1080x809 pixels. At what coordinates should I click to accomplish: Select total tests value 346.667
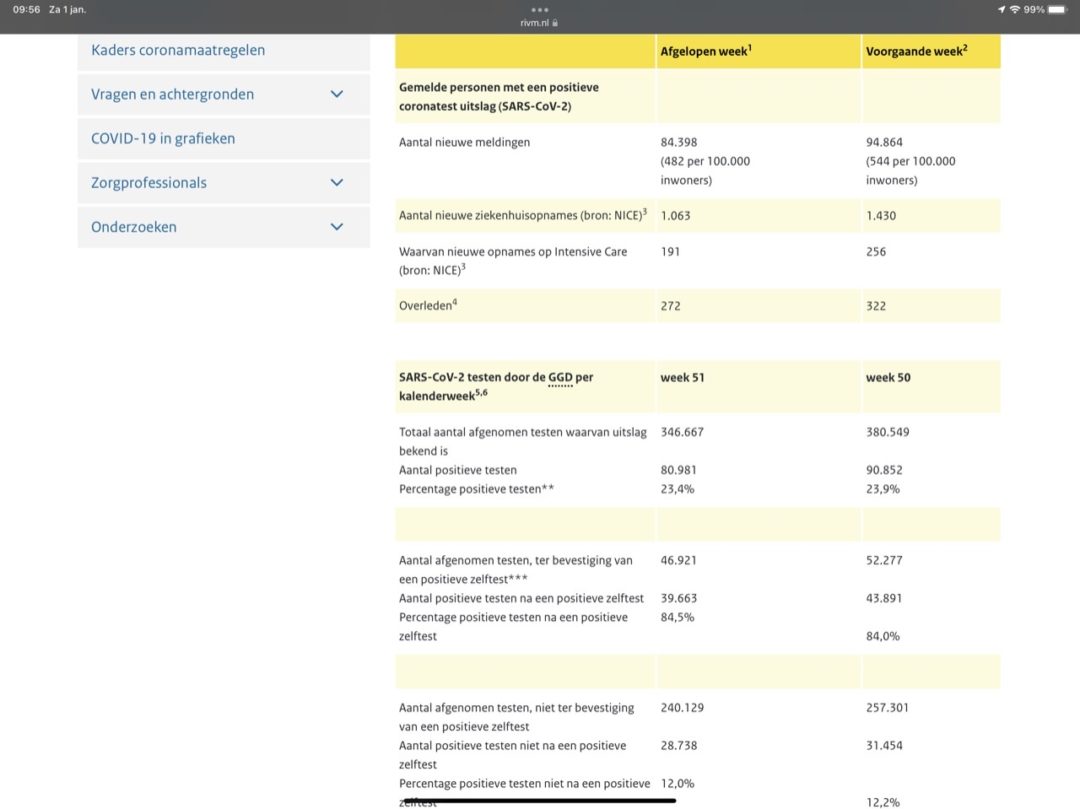click(x=682, y=432)
